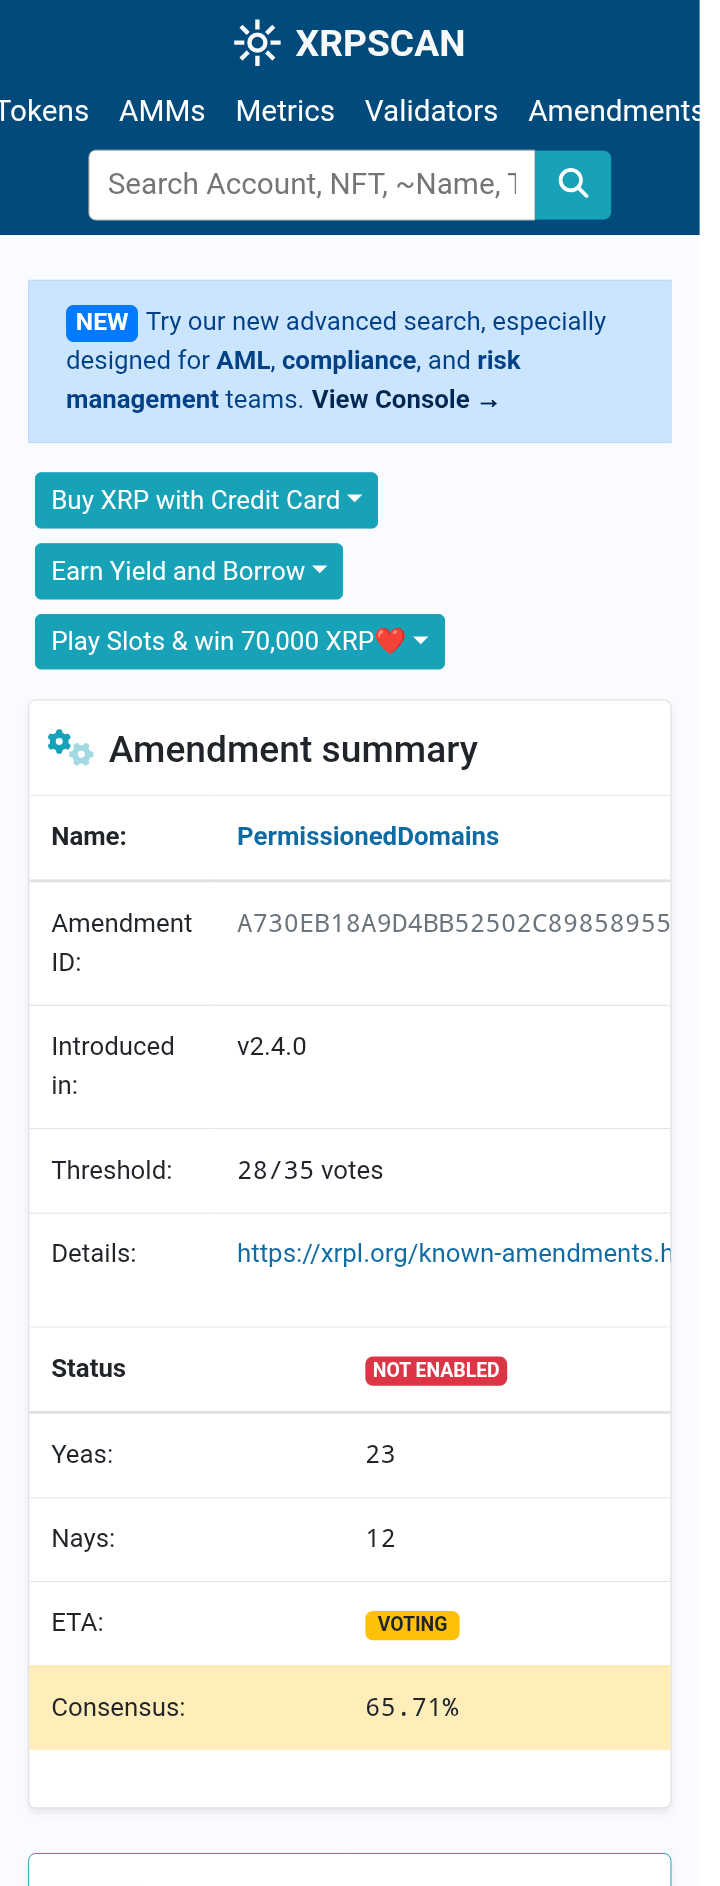
Task: Select the Amendments menu item
Action: pyautogui.click(x=614, y=111)
